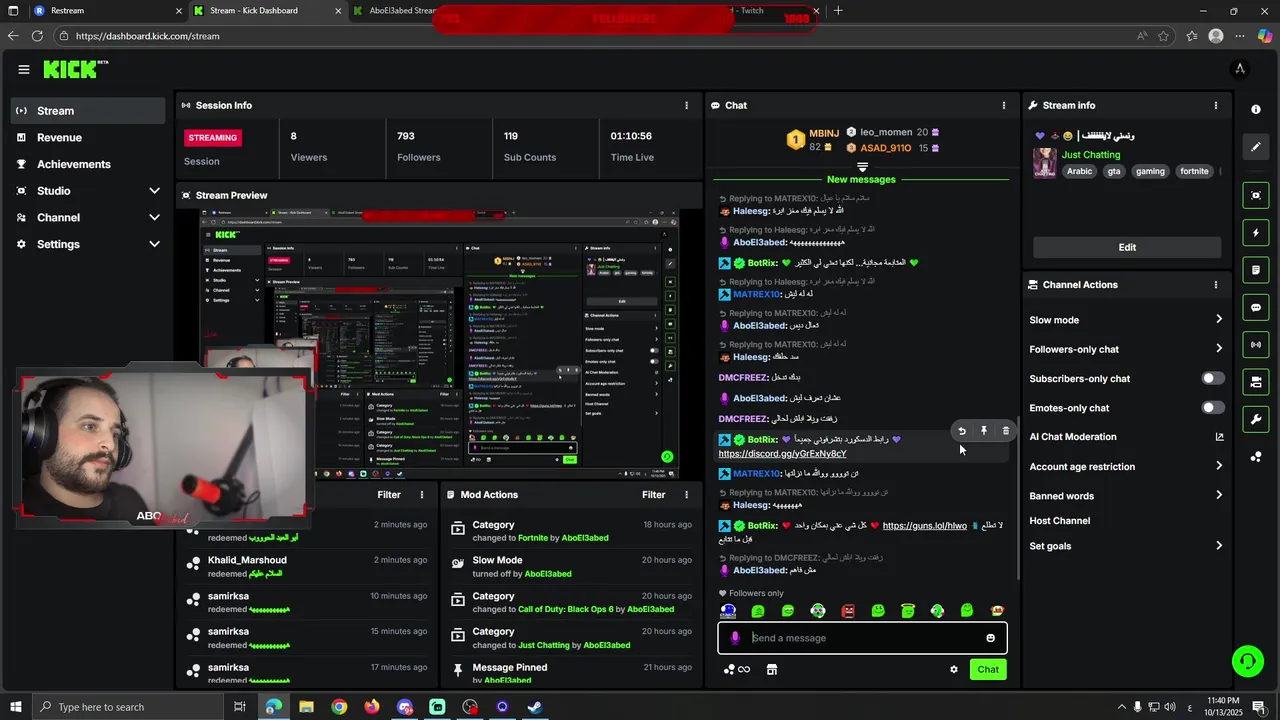Open chat settings gear next to Chat button

pos(953,669)
